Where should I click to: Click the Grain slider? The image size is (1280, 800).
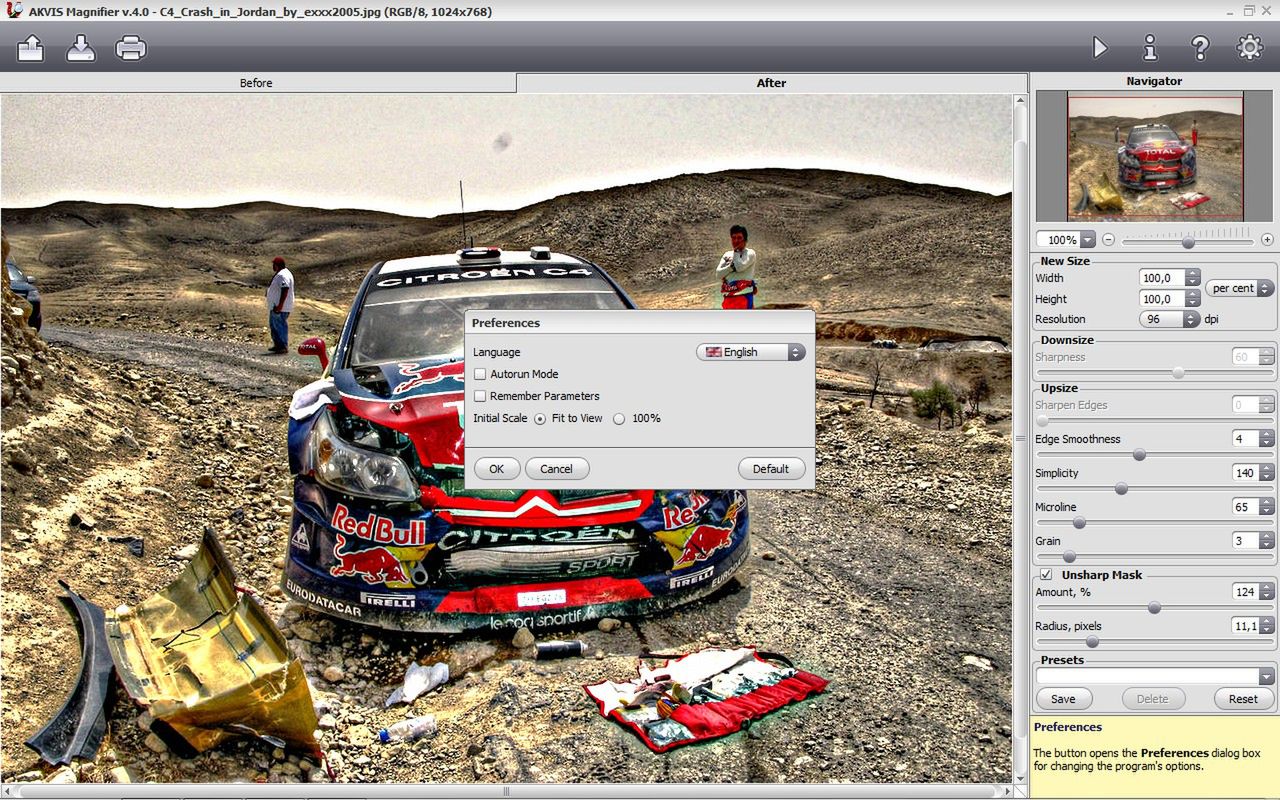click(x=1155, y=557)
